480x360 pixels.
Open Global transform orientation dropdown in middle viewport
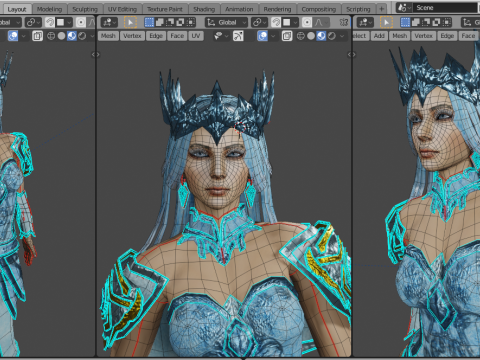pyautogui.click(x=226, y=22)
